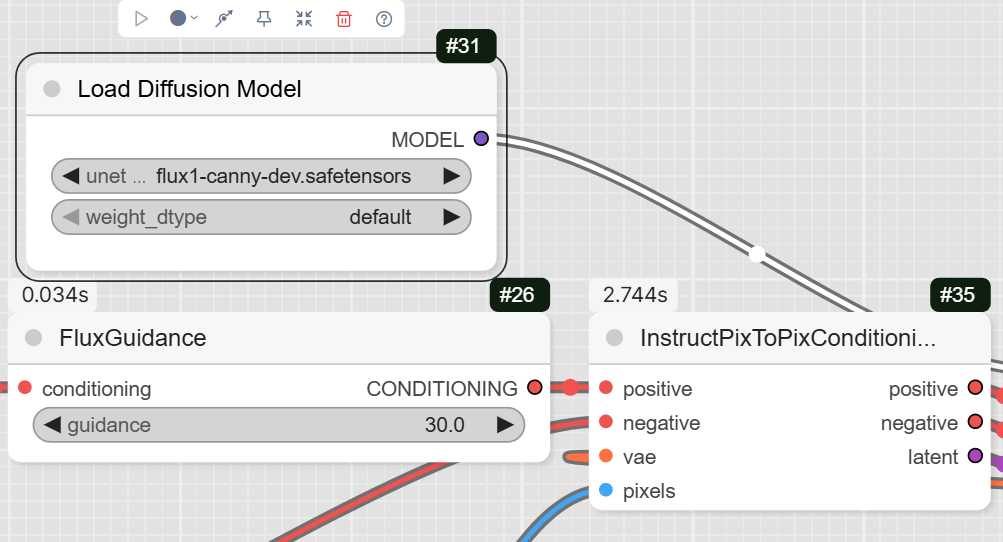Open the node help icon

tap(384, 18)
